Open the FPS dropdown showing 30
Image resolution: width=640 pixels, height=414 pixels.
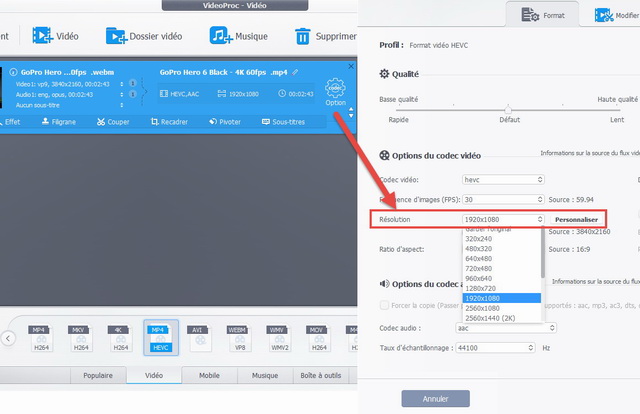(x=503, y=200)
